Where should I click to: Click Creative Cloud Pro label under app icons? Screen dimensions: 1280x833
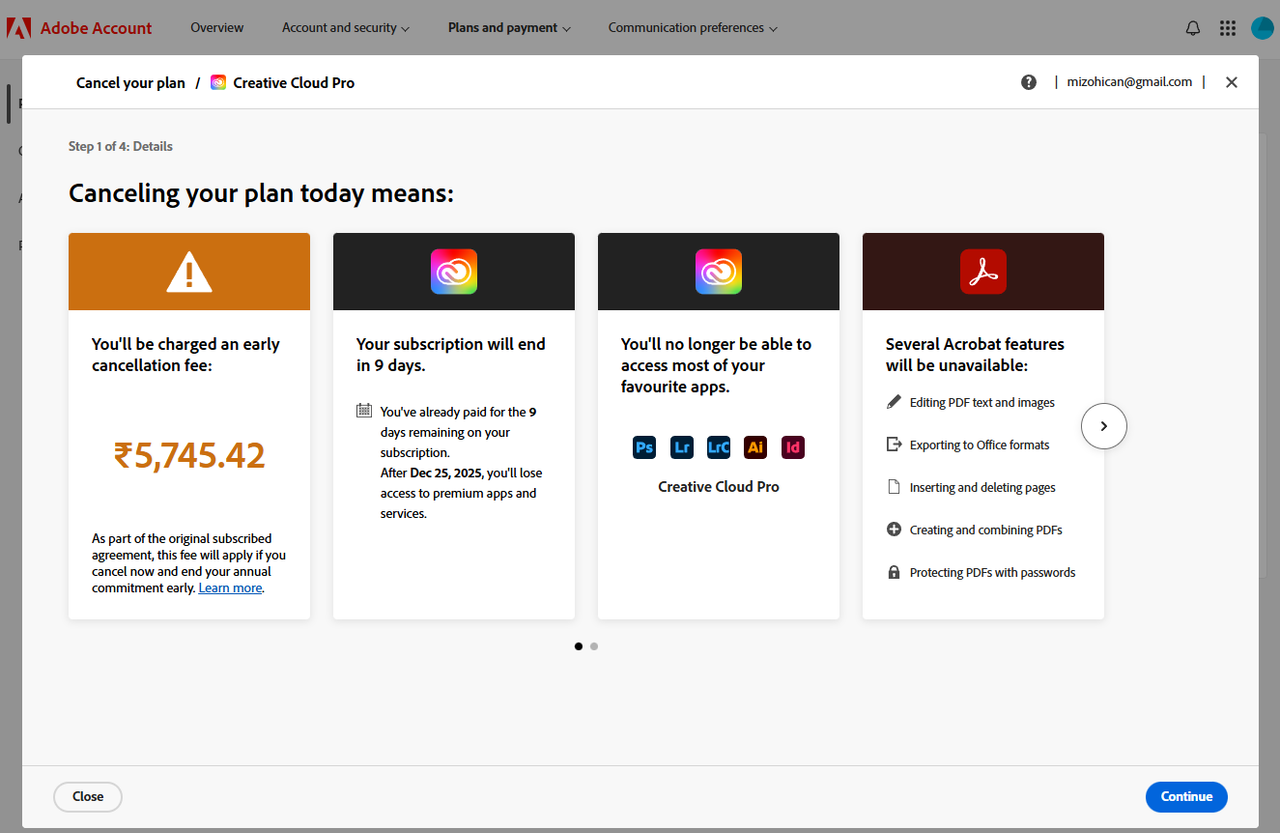(719, 487)
